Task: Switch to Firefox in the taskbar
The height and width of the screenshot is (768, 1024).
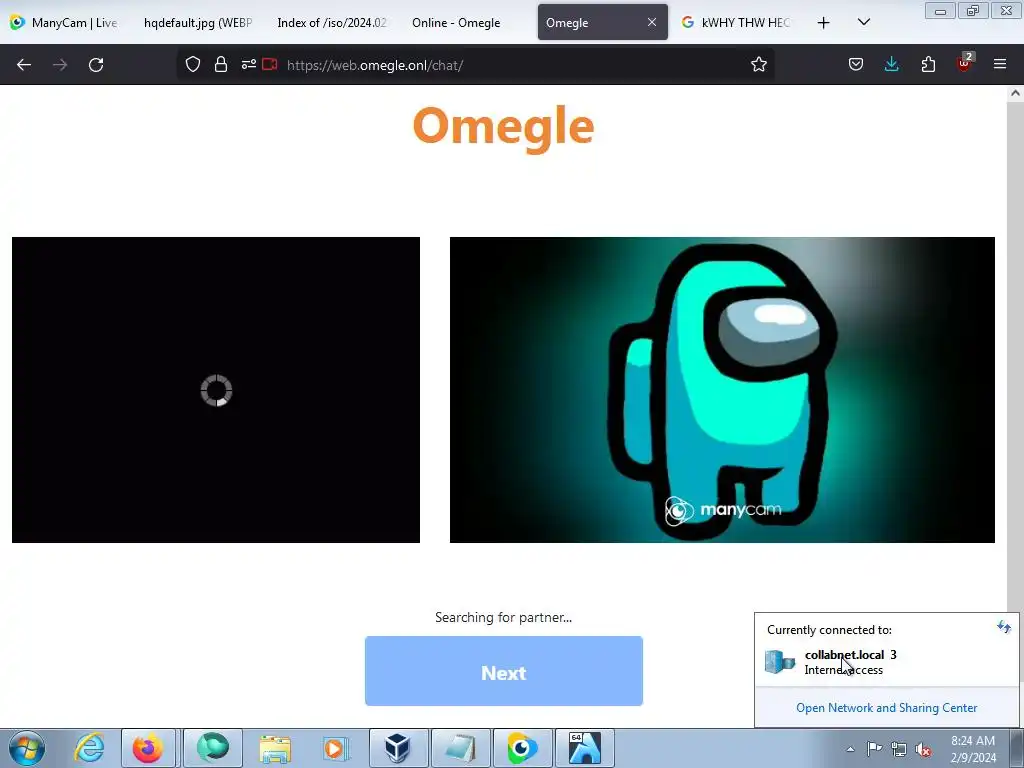Action: point(148,748)
